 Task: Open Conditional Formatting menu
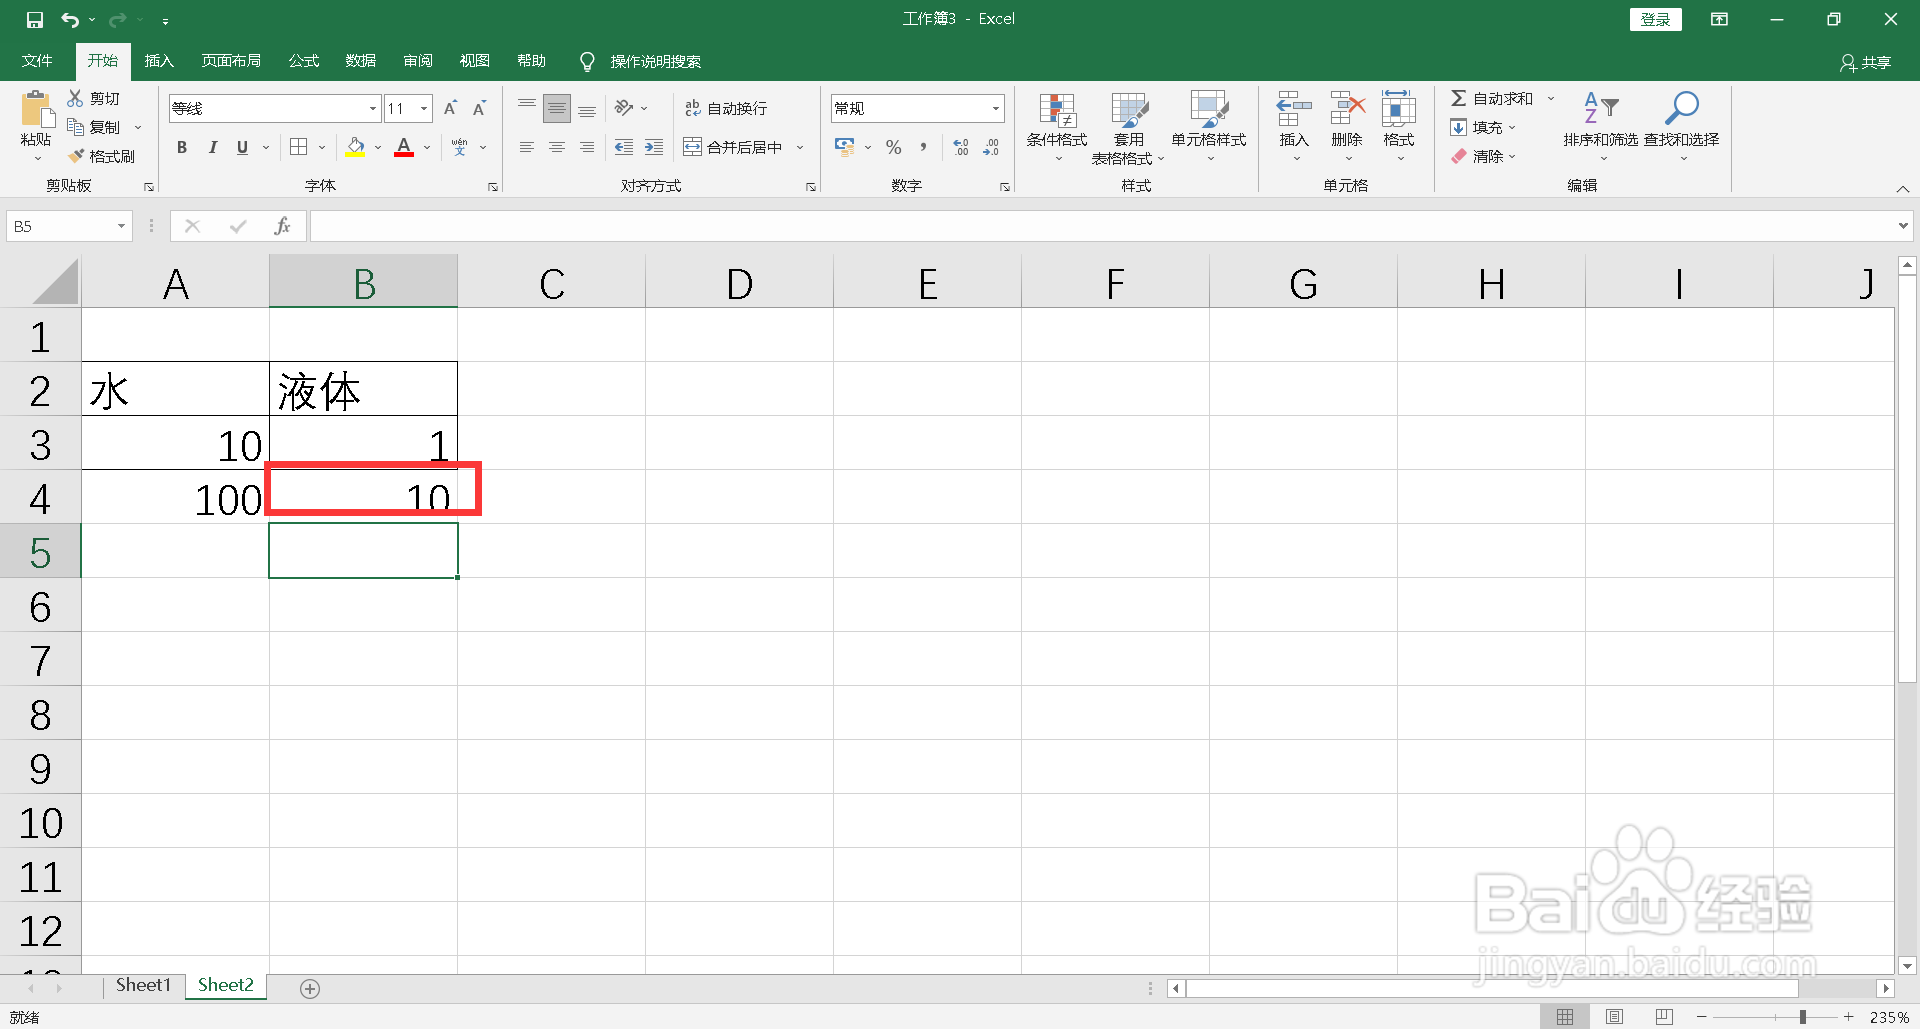1057,127
